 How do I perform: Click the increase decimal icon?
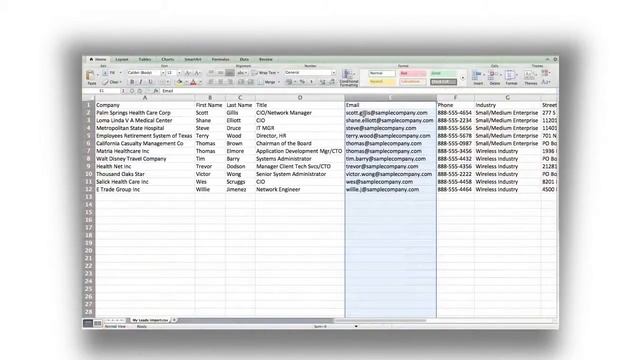coord(322,82)
